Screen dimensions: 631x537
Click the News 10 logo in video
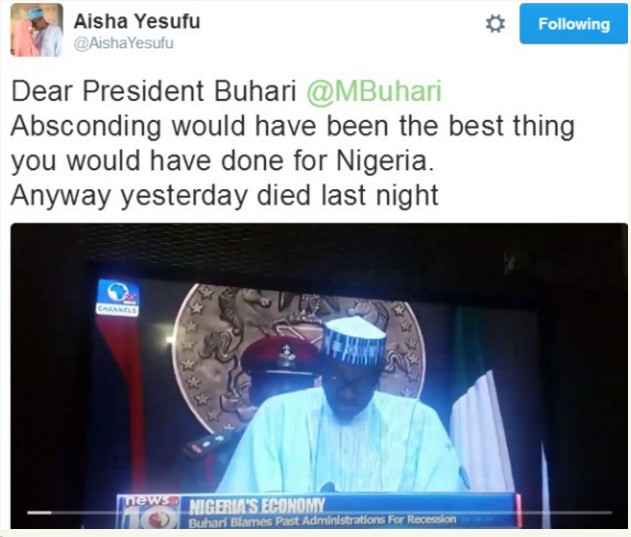click(x=149, y=511)
